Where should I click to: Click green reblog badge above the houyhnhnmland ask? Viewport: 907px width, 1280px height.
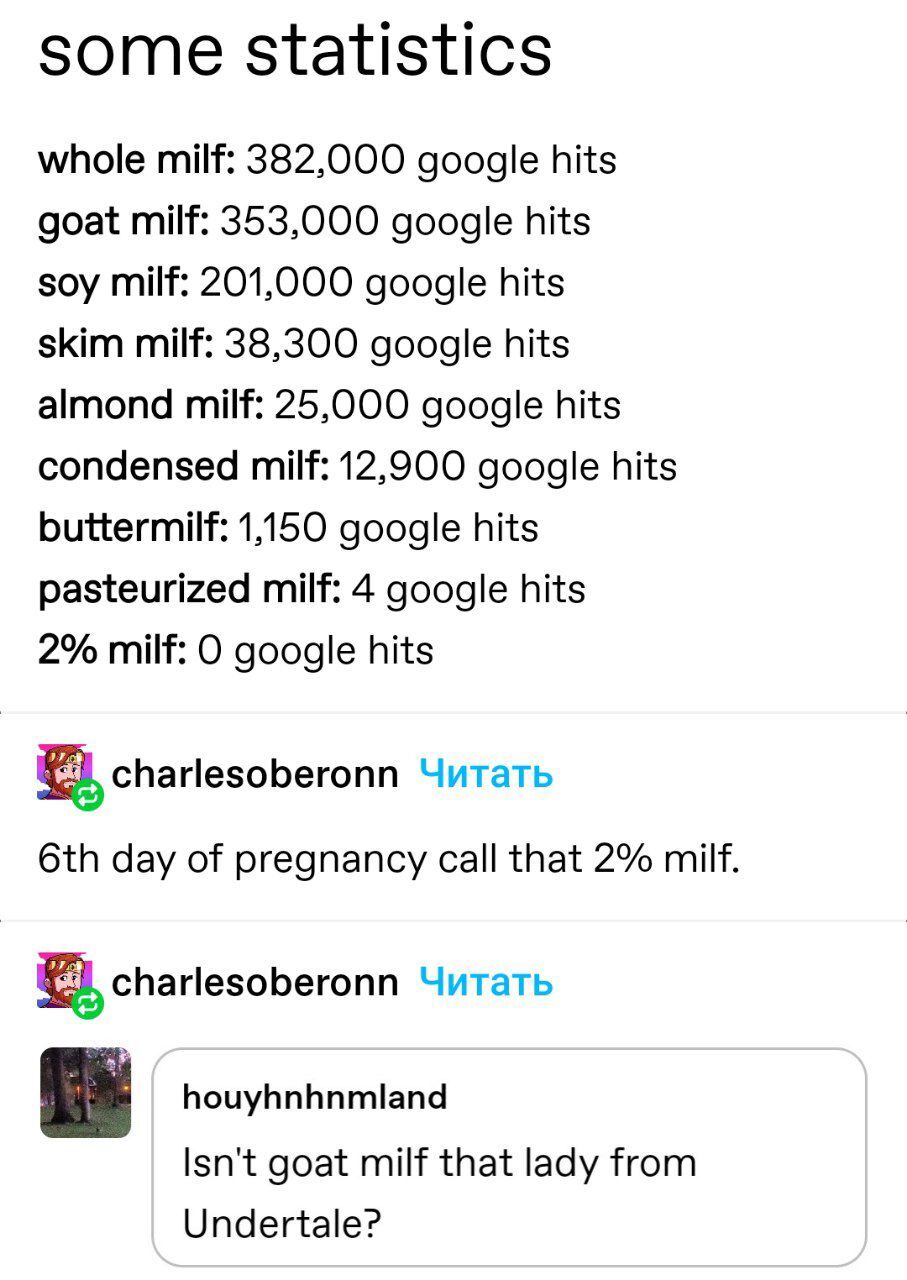coord(88,1003)
